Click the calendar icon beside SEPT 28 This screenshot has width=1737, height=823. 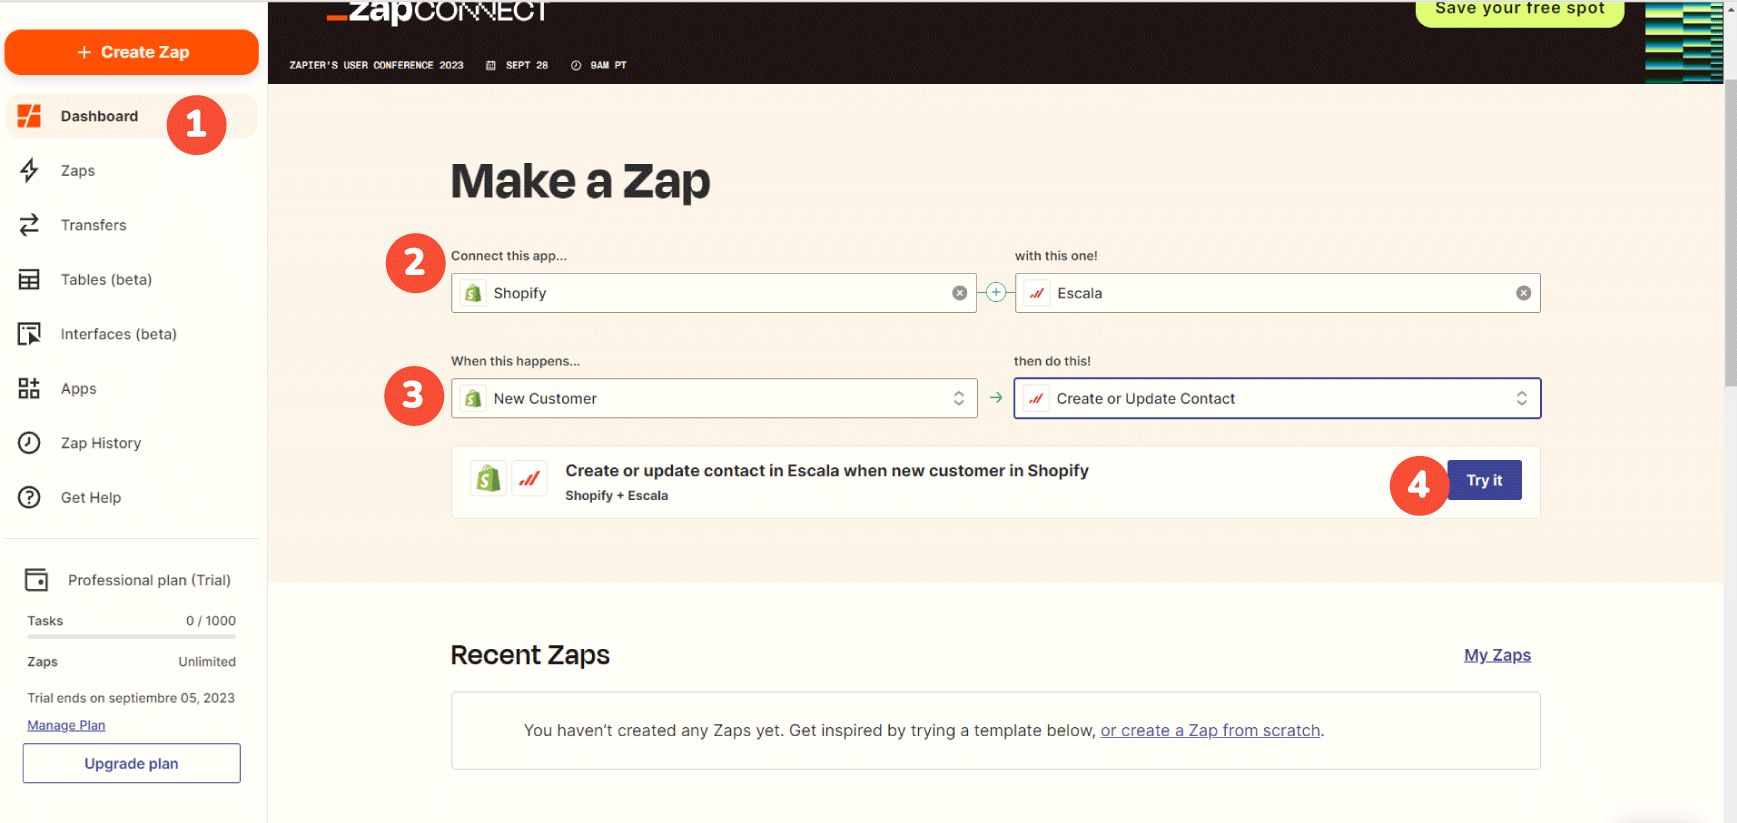point(491,65)
